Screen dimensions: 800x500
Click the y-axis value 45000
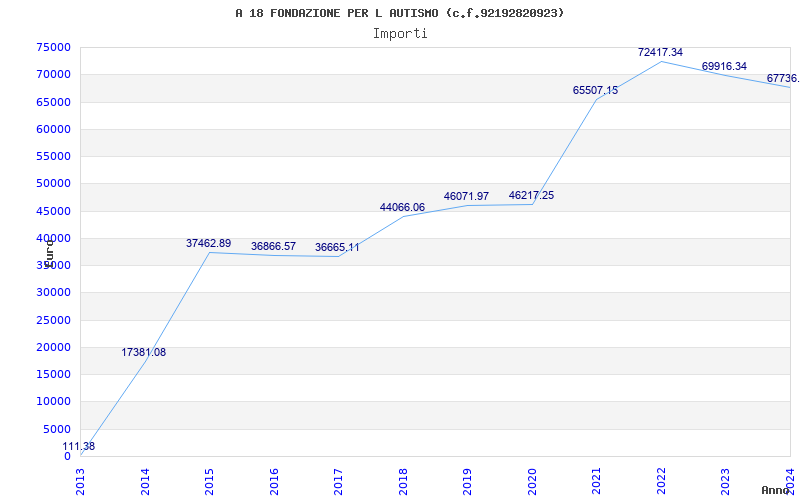tap(54, 211)
